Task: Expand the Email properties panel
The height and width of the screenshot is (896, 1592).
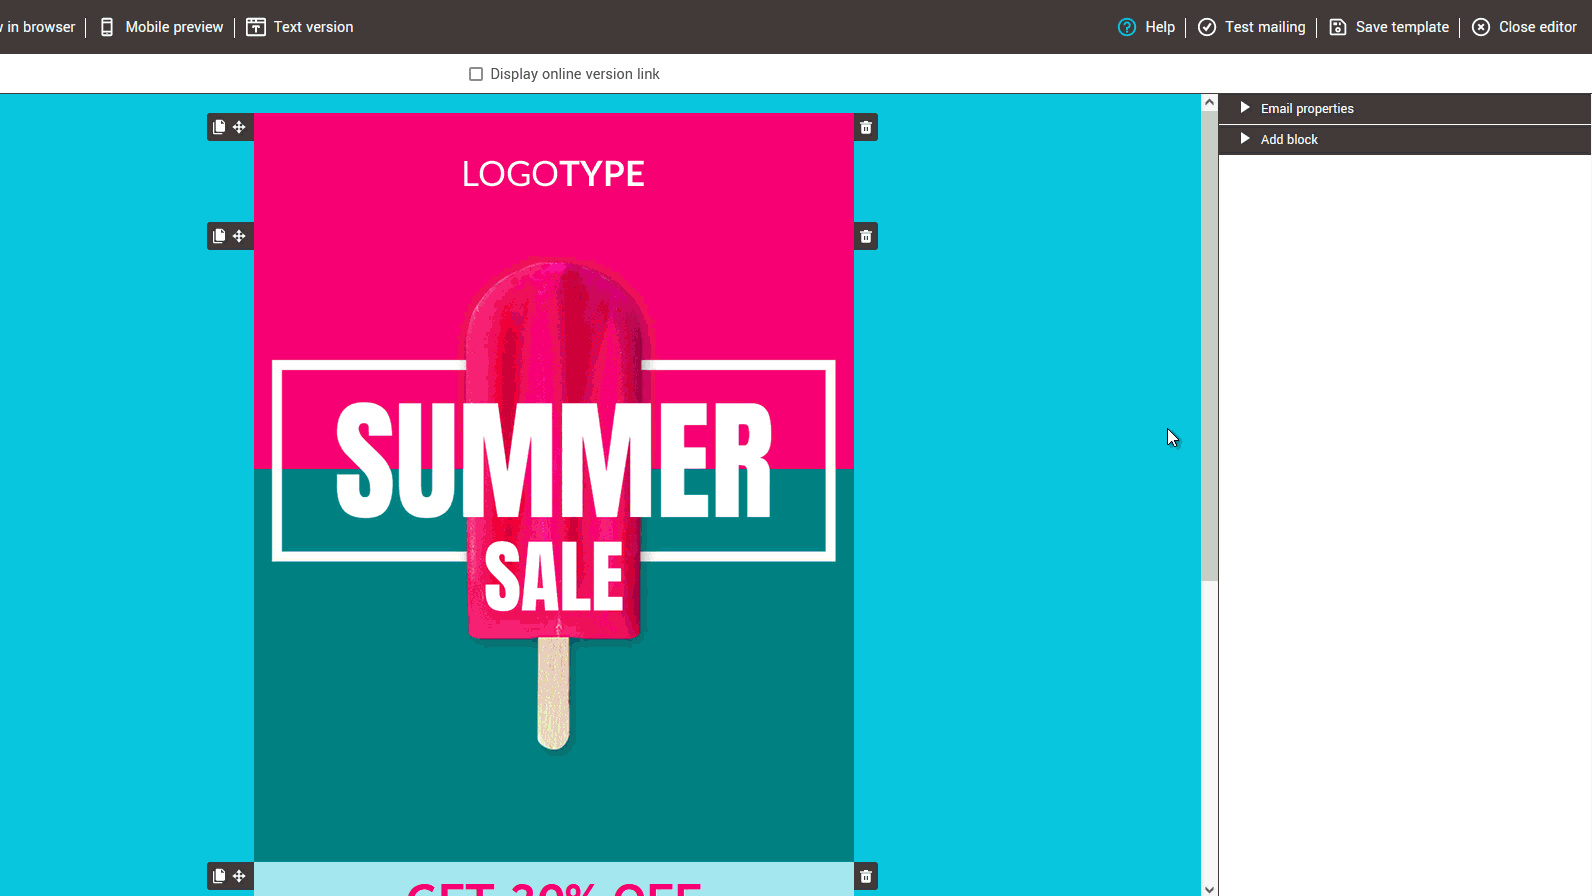Action: (x=1306, y=108)
